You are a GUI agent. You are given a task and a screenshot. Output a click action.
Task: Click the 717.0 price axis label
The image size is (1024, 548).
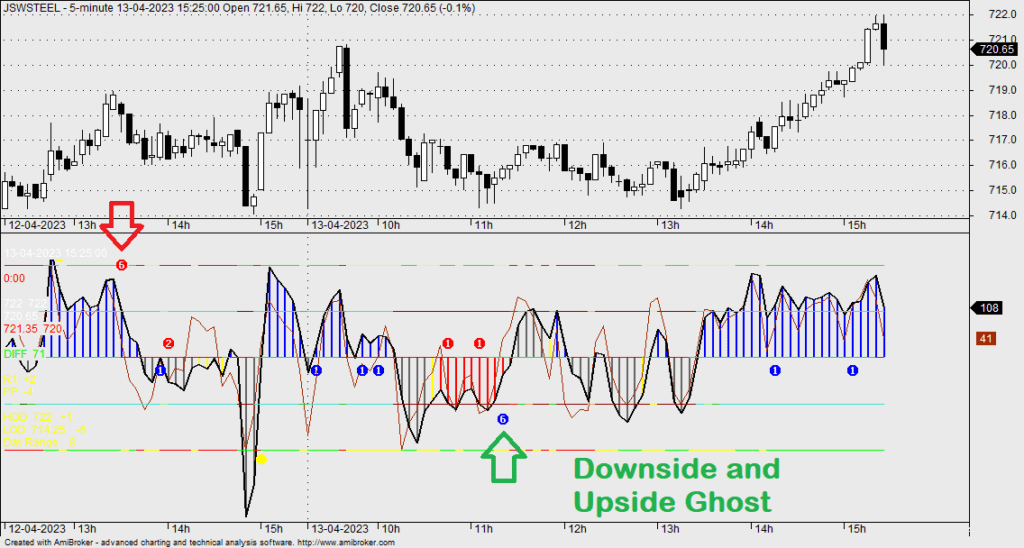coord(1002,140)
